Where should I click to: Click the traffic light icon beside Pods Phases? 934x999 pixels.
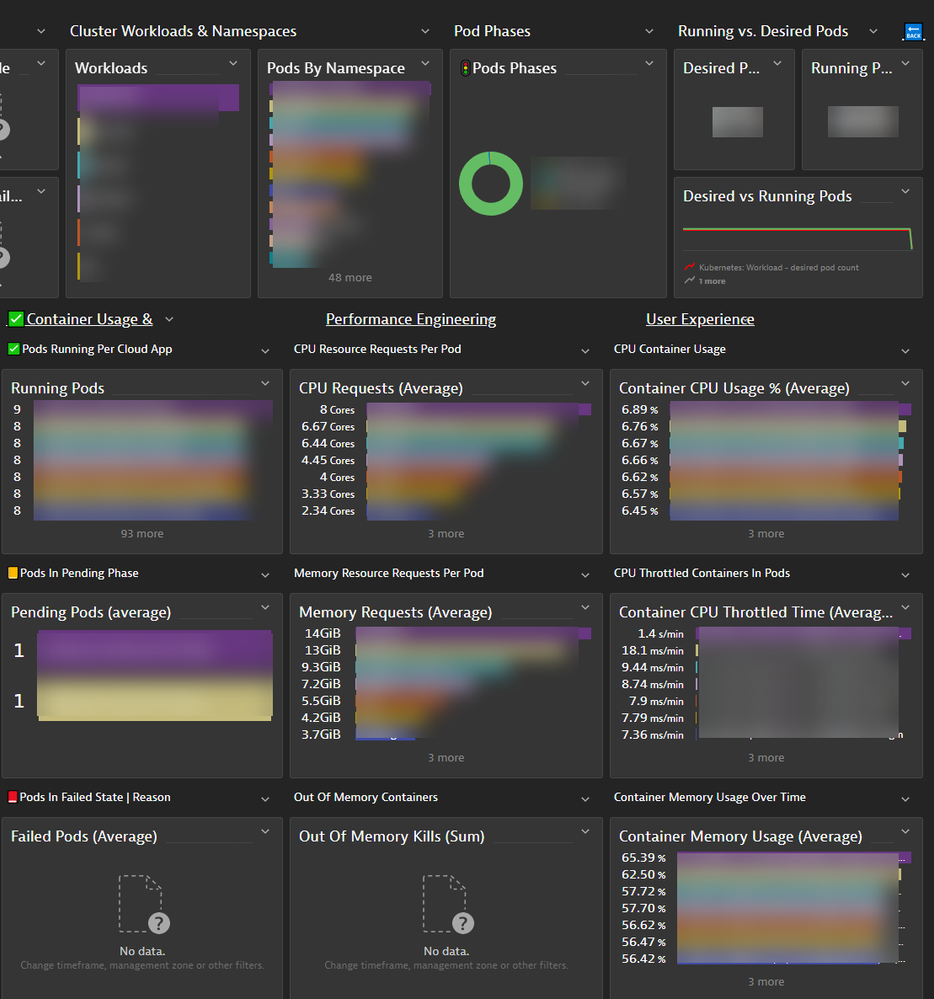464,69
